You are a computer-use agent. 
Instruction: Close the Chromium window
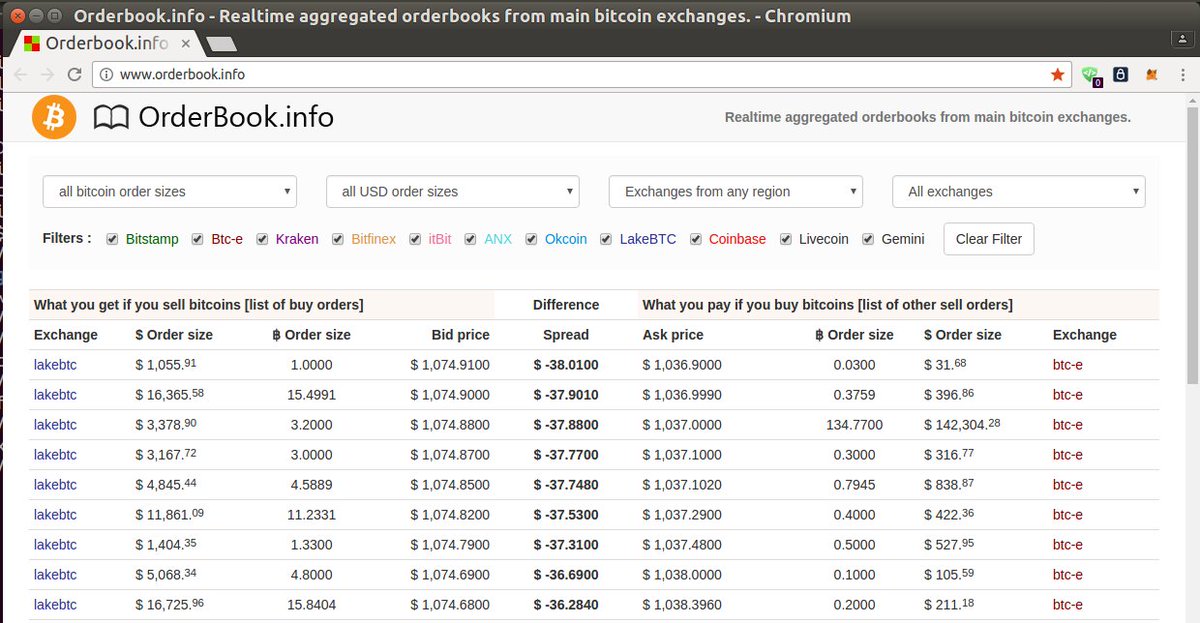coord(17,15)
